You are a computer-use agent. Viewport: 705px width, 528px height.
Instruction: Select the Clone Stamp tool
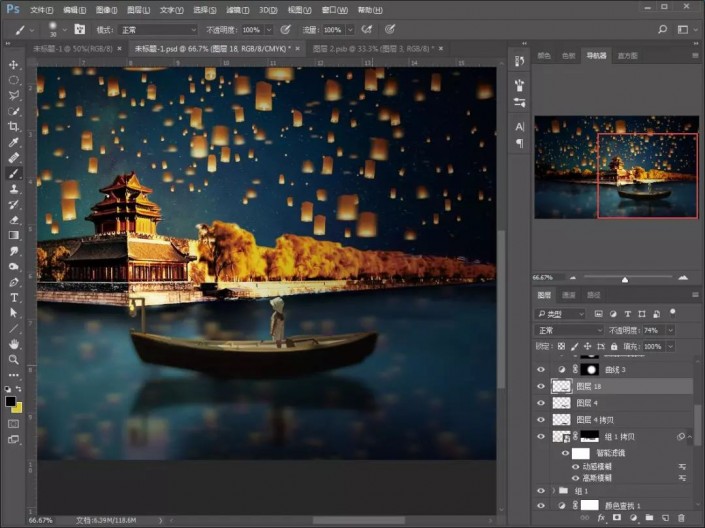13,189
